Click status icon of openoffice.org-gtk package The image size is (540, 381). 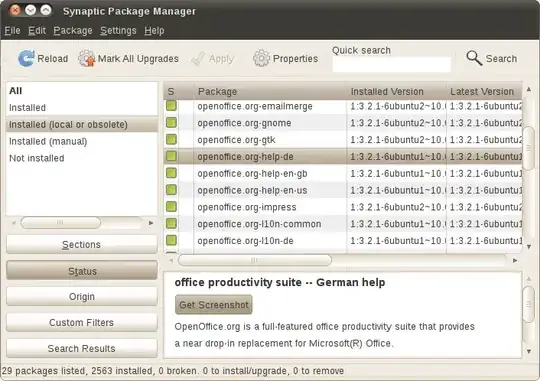pyautogui.click(x=171, y=140)
